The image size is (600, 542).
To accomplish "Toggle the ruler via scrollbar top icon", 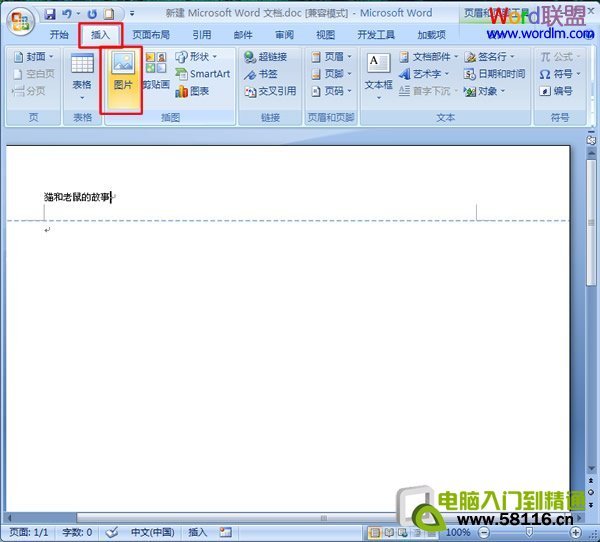I will click(591, 140).
